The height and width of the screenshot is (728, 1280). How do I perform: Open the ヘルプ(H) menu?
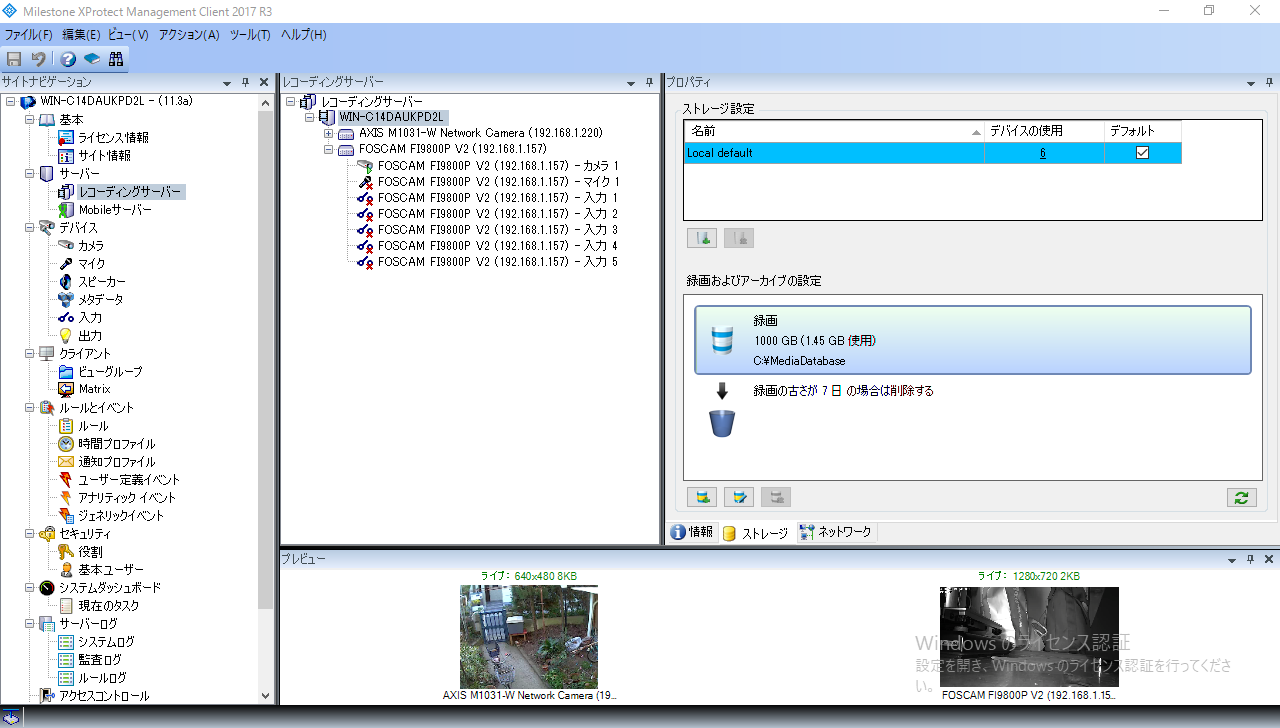303,35
